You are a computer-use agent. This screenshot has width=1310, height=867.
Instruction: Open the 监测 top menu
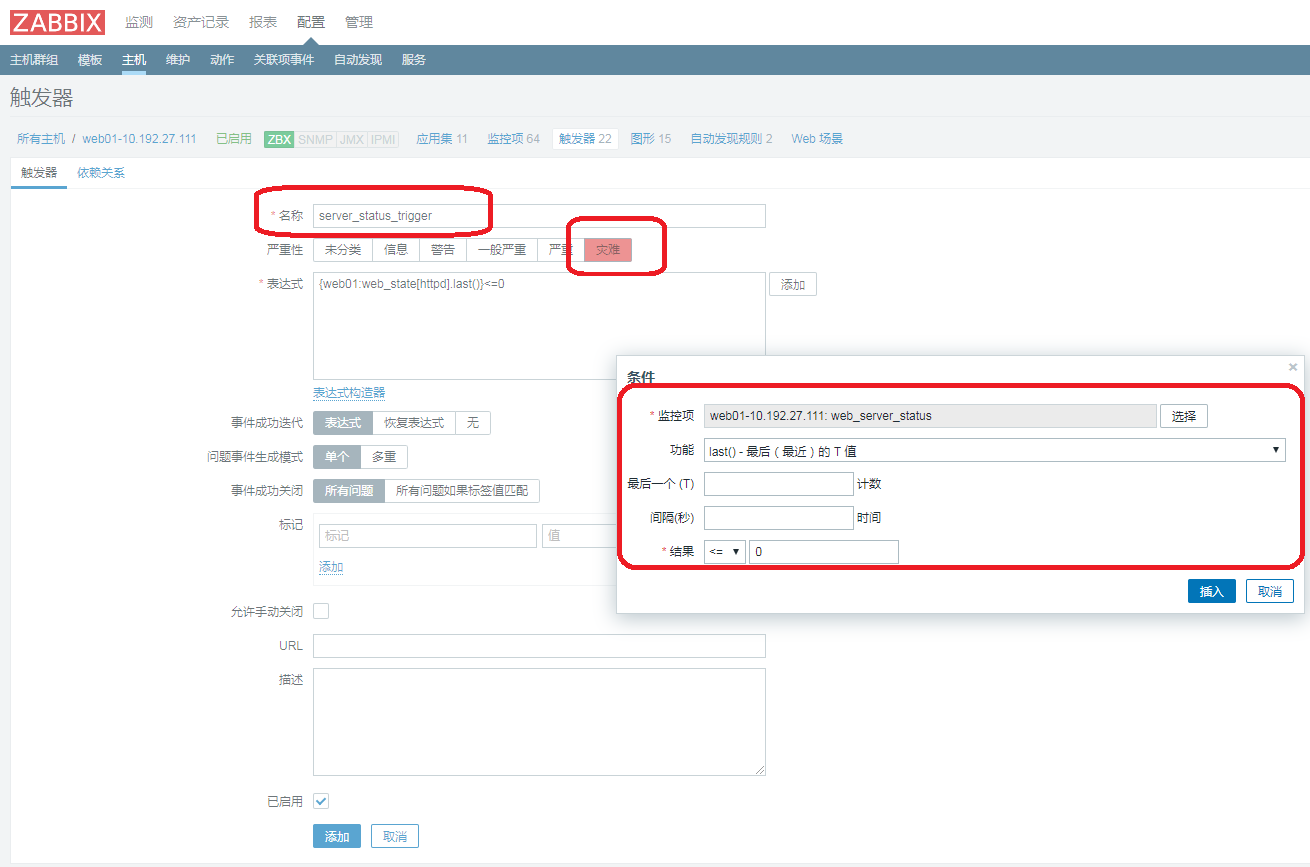[139, 22]
